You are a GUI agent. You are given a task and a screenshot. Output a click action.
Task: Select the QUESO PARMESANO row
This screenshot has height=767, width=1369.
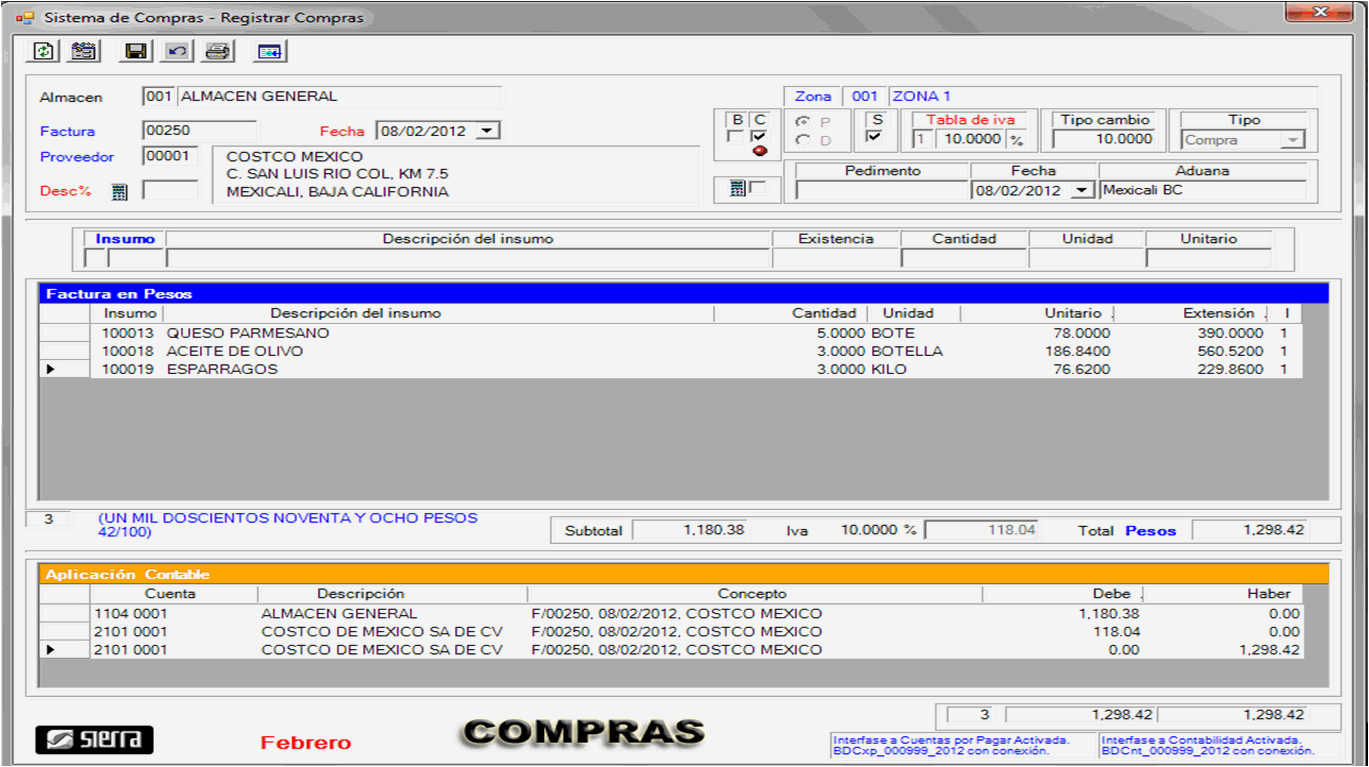247,333
